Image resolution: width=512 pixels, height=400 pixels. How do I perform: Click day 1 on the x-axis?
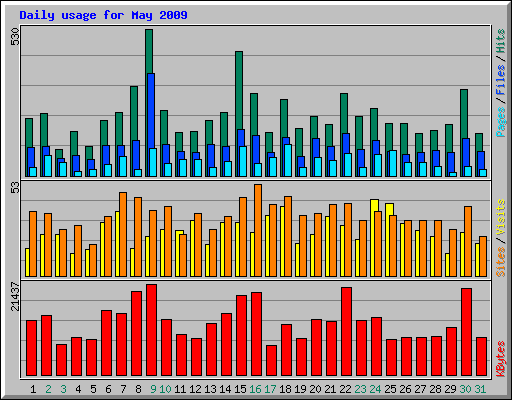click(x=33, y=389)
